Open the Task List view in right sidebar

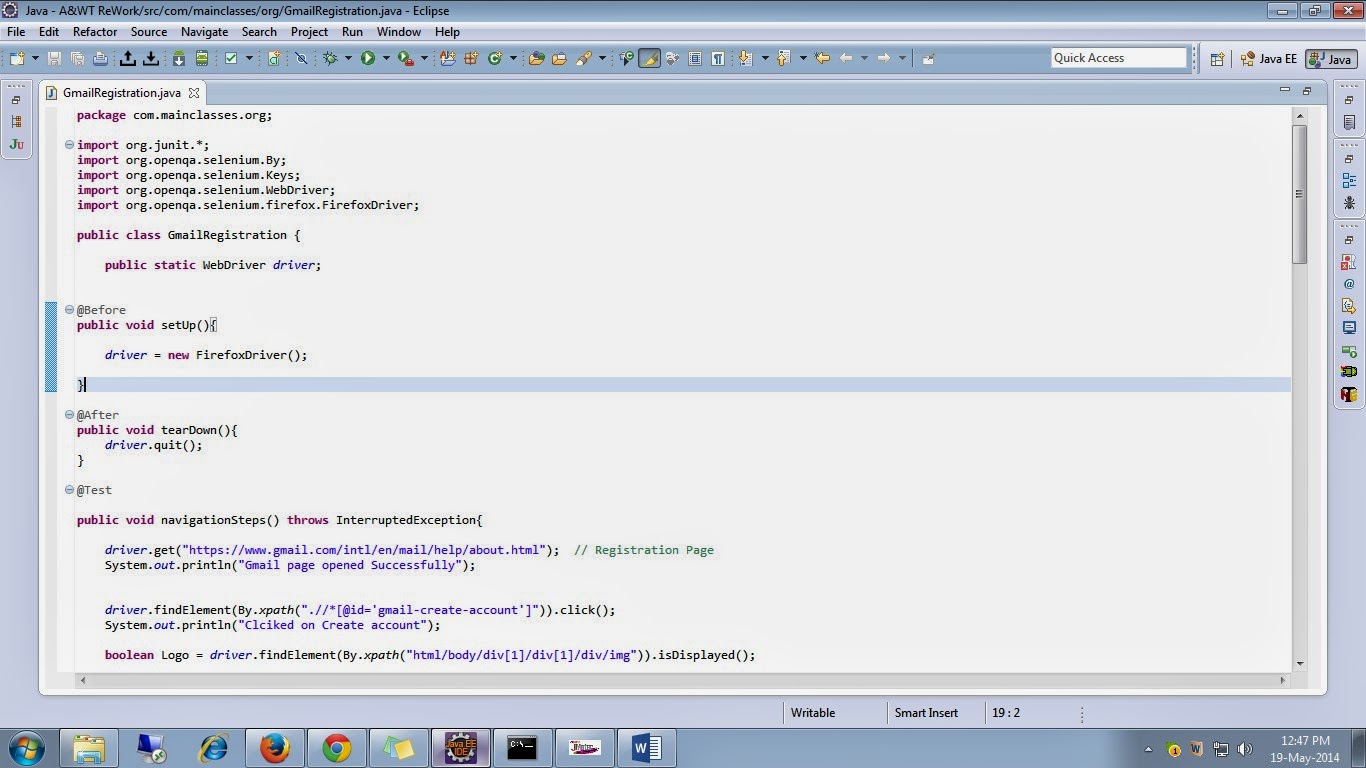(1349, 123)
